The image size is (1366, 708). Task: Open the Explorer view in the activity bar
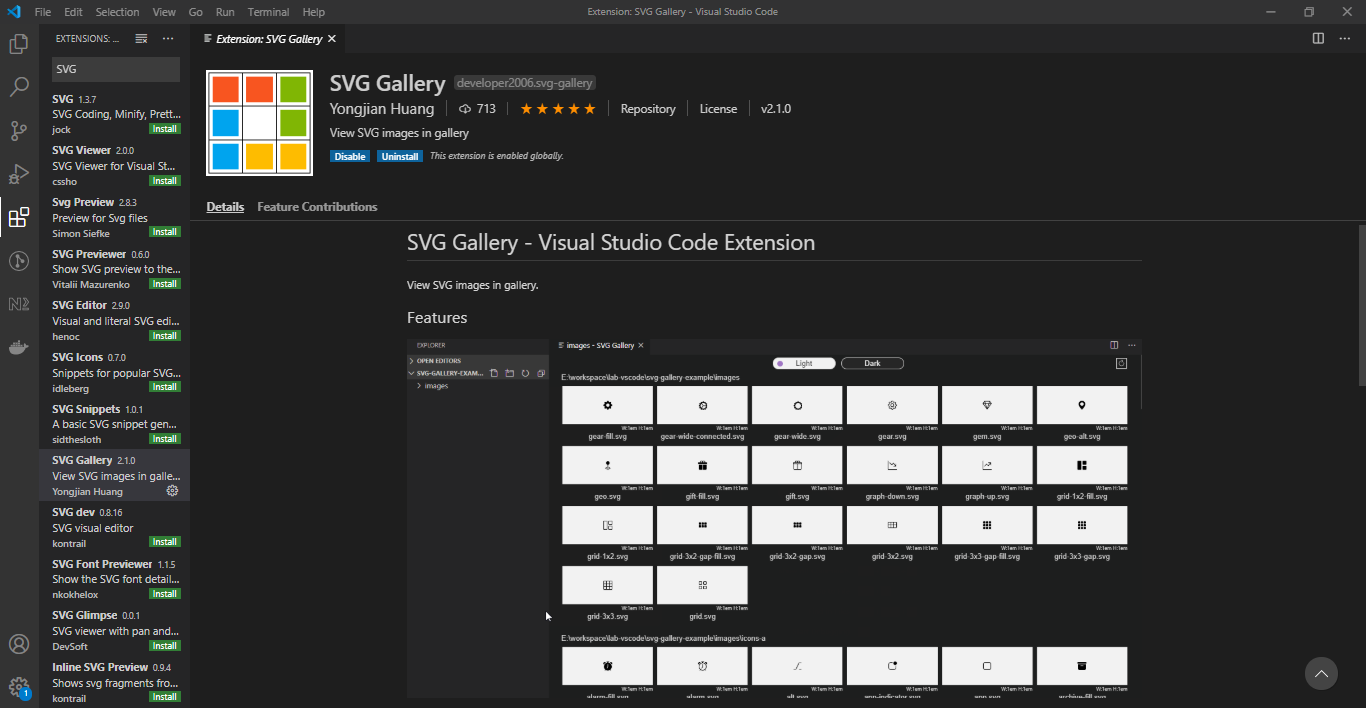pos(19,44)
